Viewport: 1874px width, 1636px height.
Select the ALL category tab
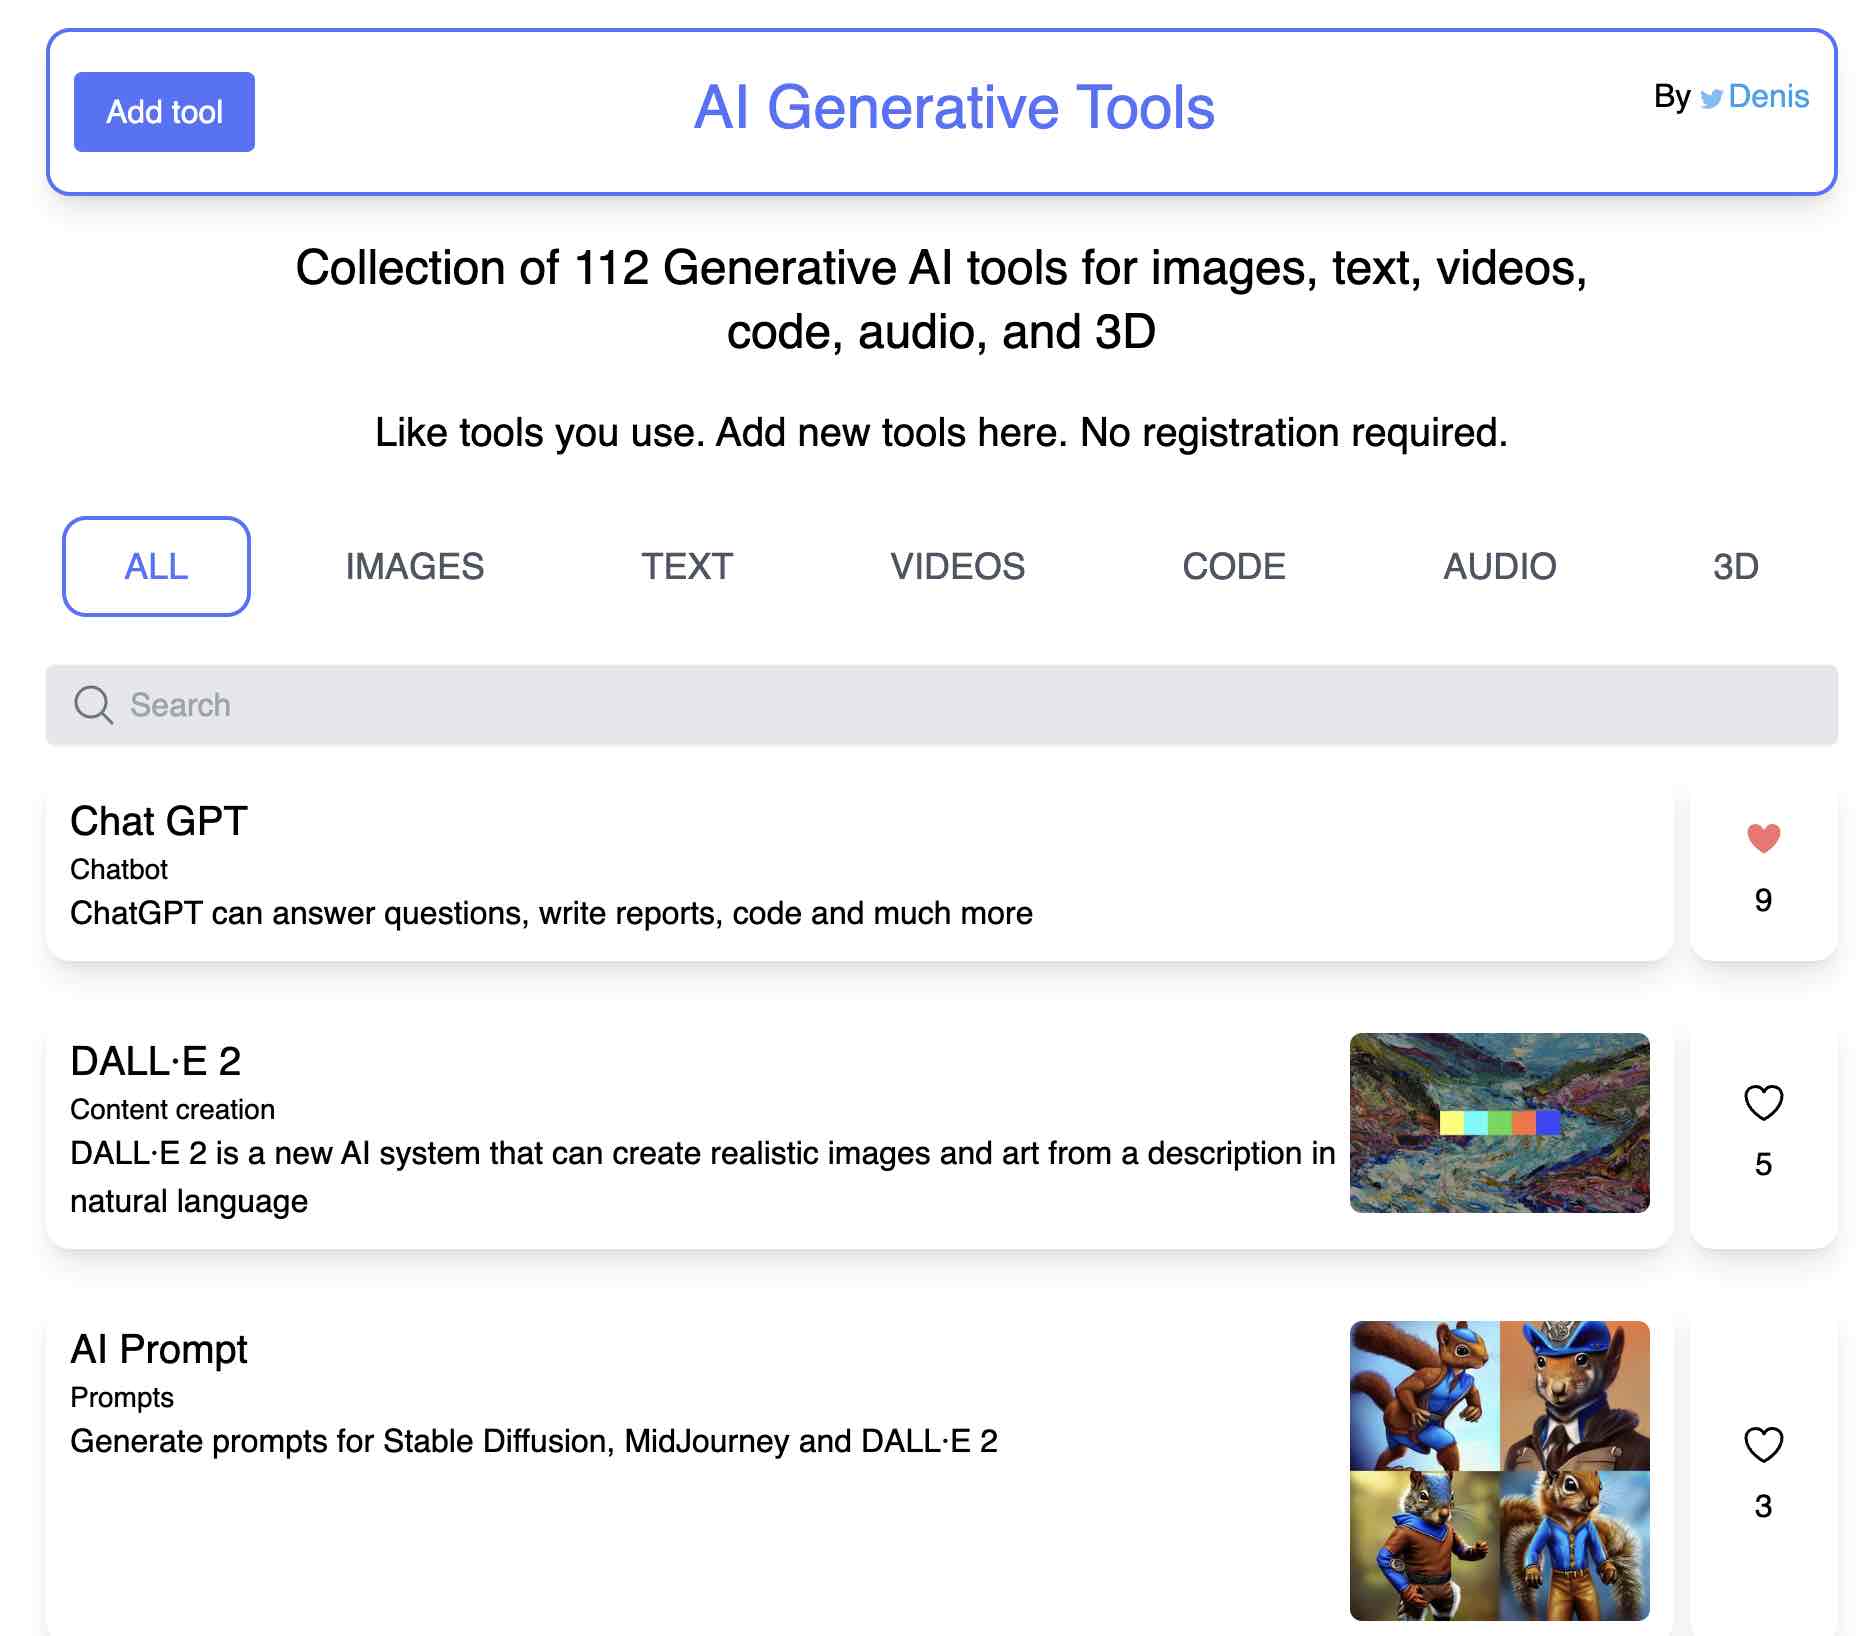156,566
